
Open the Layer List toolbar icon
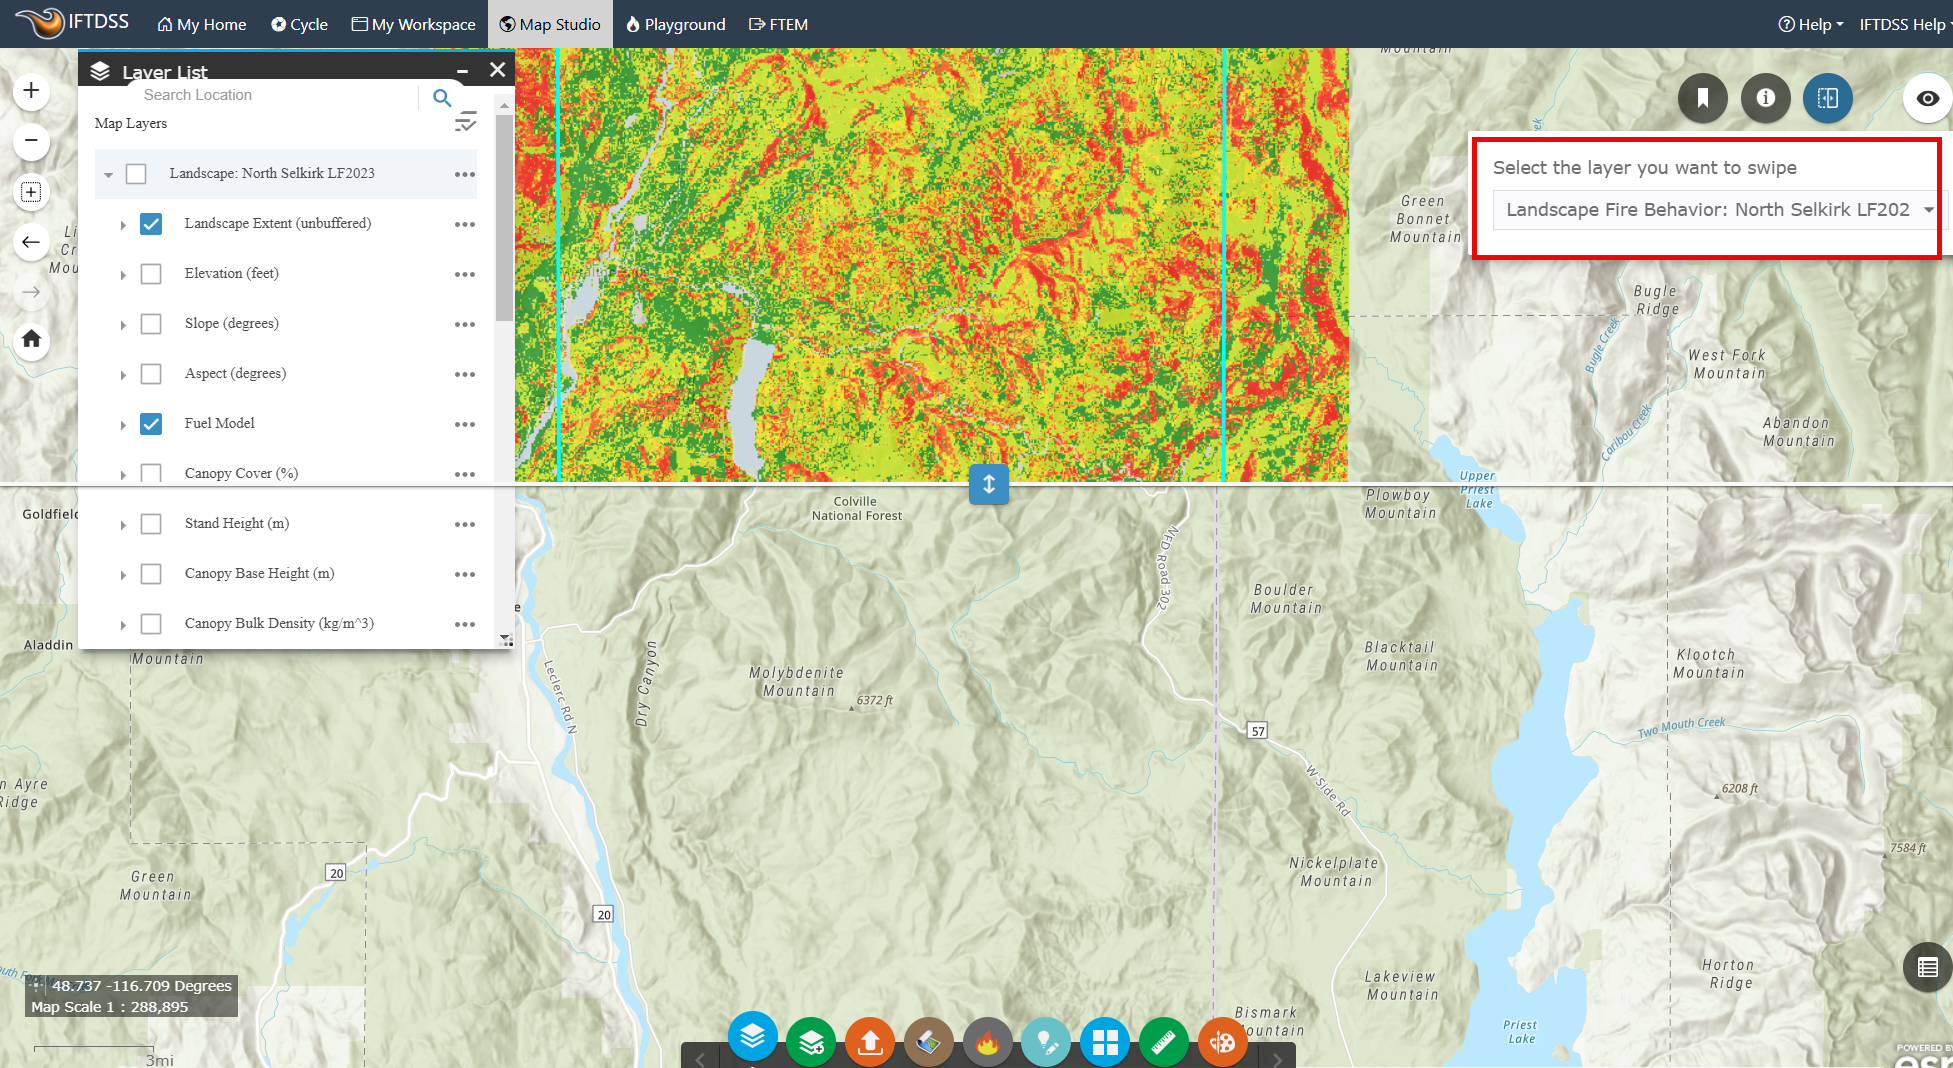(x=753, y=1041)
